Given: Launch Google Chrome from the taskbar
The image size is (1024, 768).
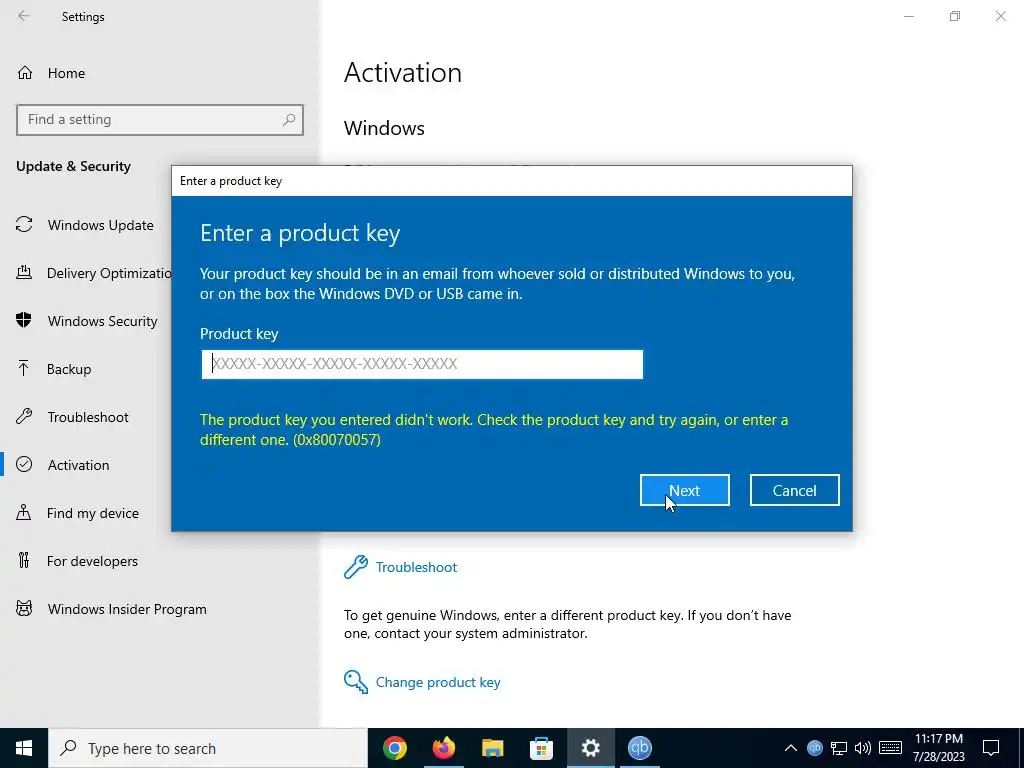Looking at the screenshot, I should (395, 748).
